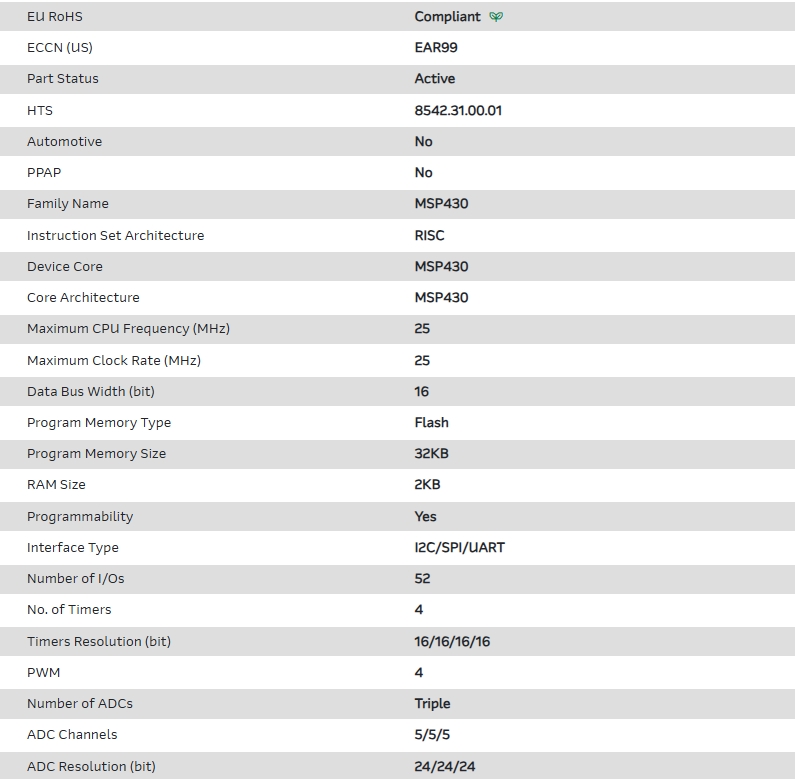The height and width of the screenshot is (779, 795).
Task: Click the Maximum CPU Frequency label
Action: [129, 329]
